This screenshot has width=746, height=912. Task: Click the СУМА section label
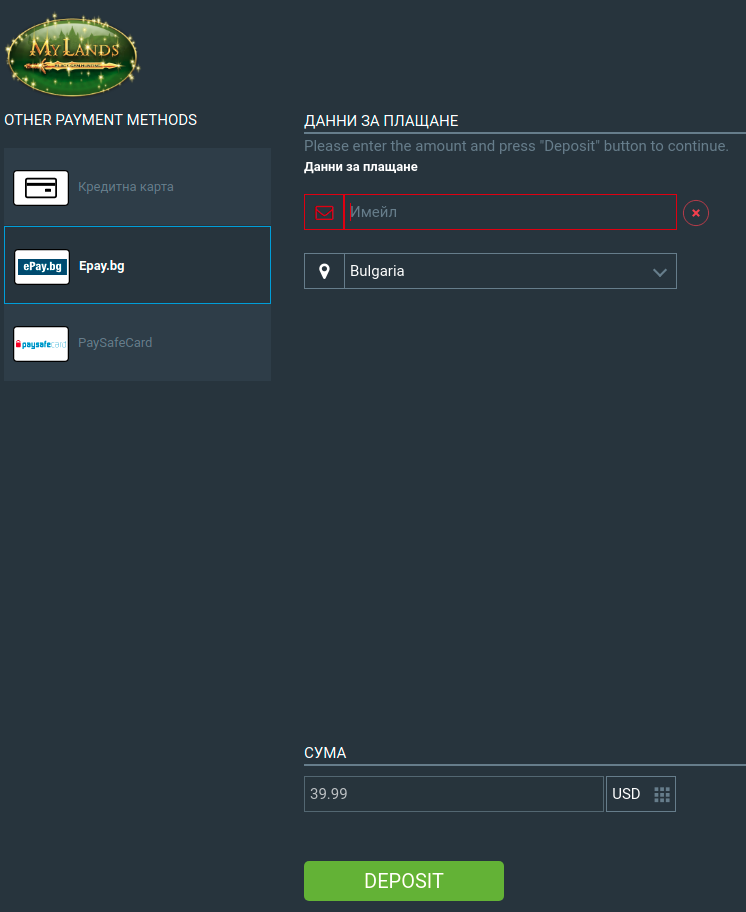tap(325, 753)
